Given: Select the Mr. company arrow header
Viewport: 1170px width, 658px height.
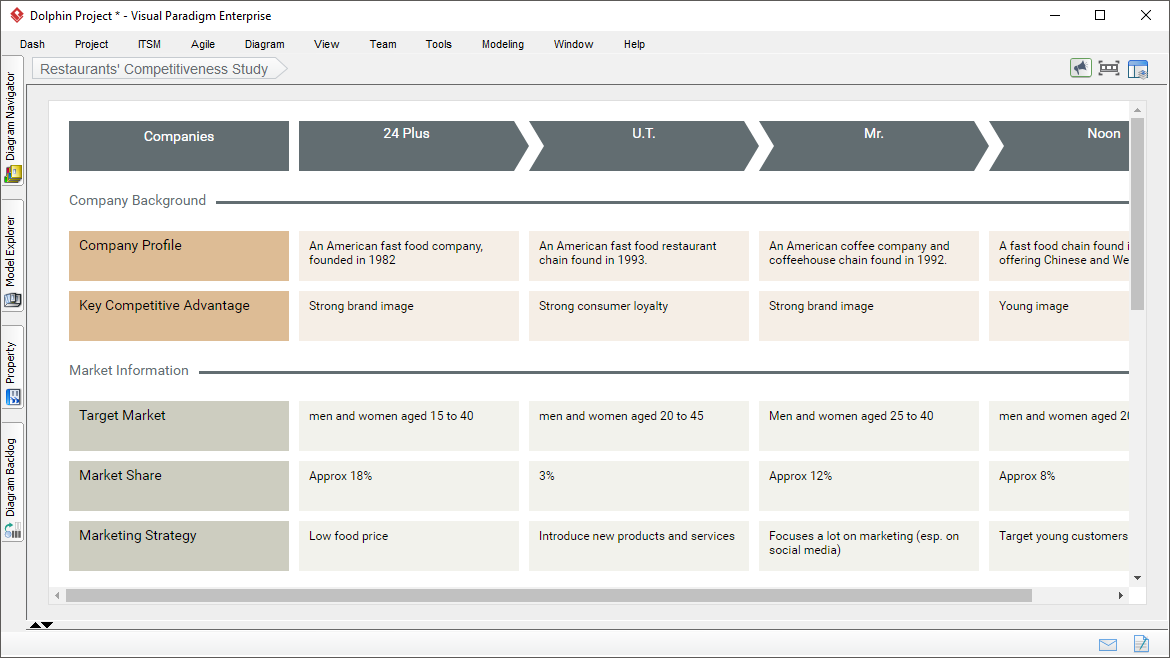Looking at the screenshot, I should click(x=873, y=146).
